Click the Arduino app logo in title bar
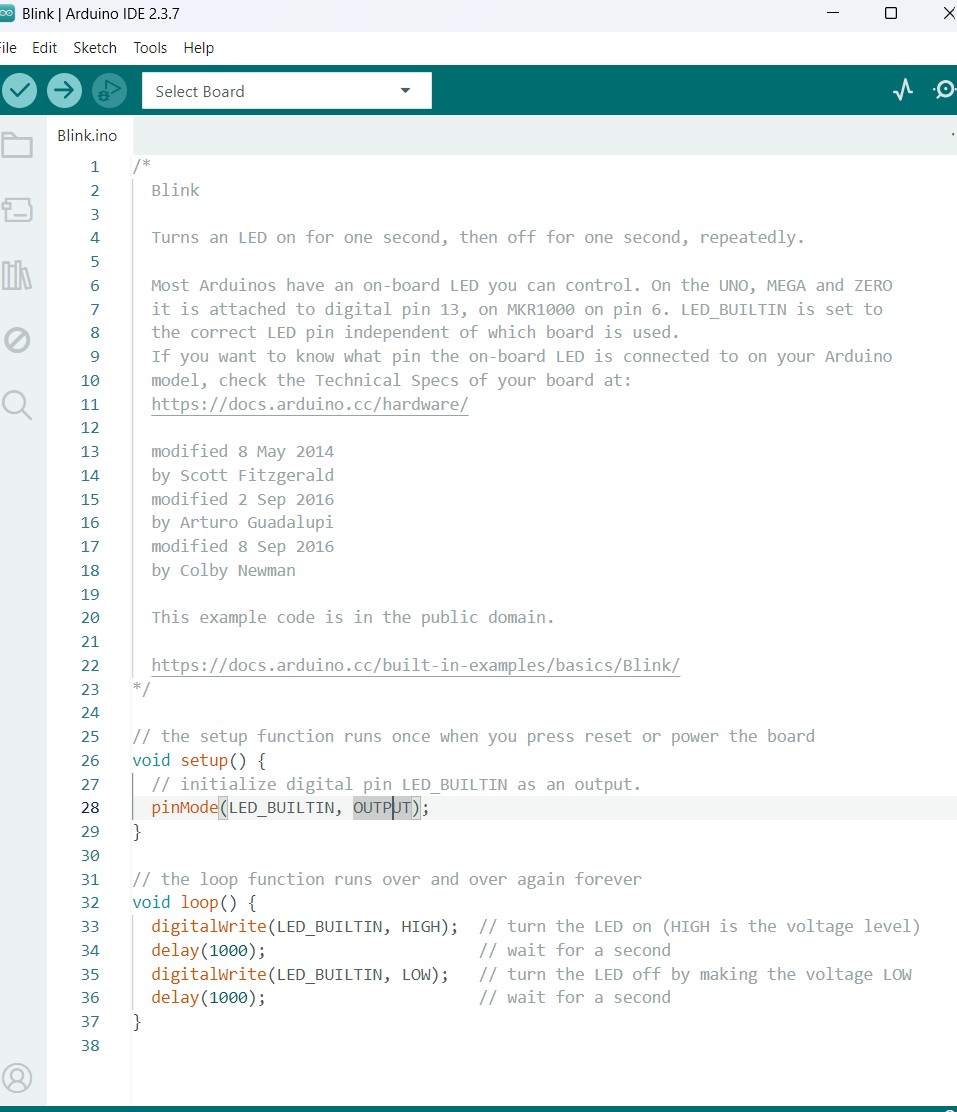 [6, 13]
